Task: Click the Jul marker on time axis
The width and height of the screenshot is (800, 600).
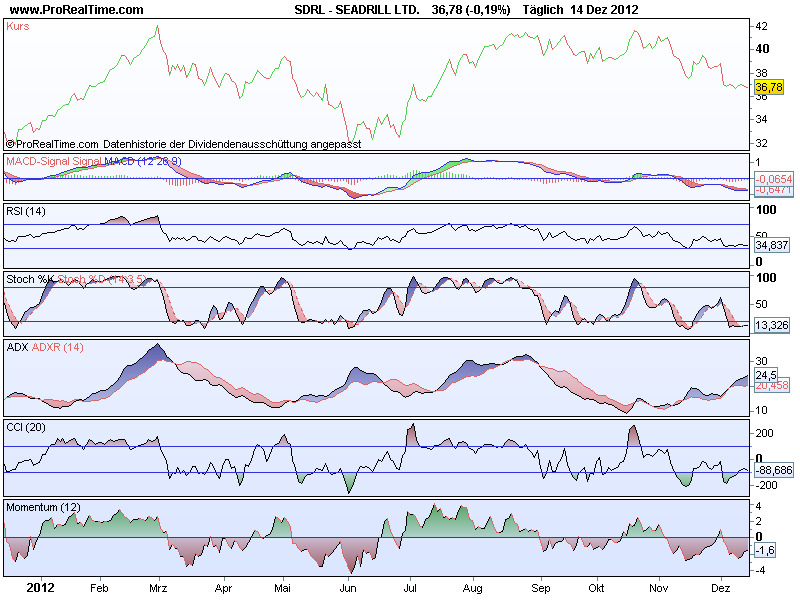Action: point(410,588)
